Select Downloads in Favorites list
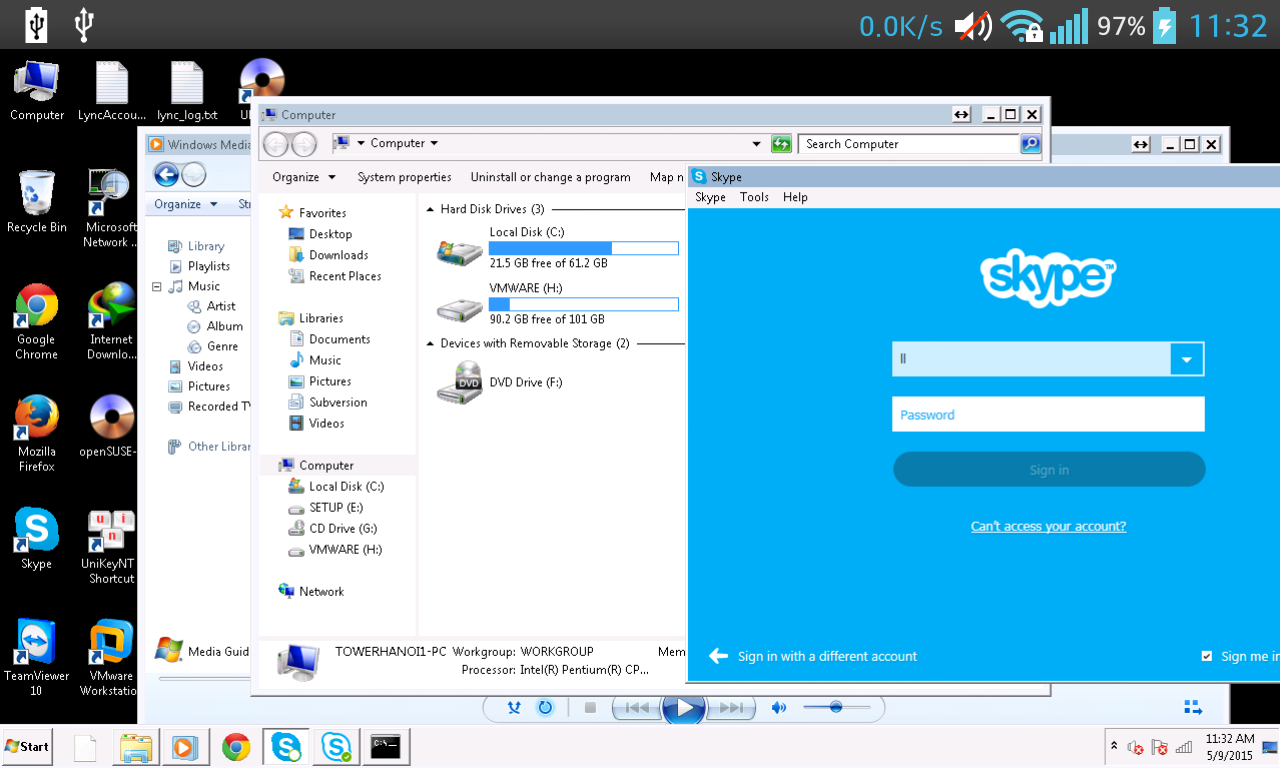The width and height of the screenshot is (1280, 768). [x=328, y=255]
